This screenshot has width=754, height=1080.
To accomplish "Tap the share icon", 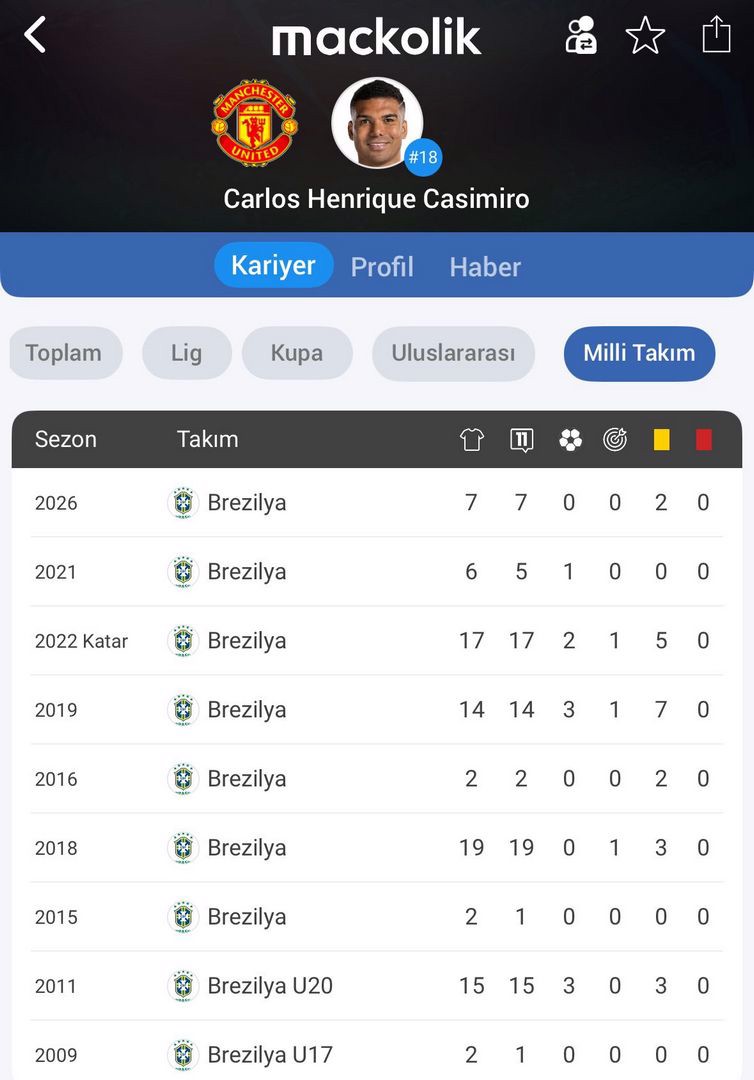I will pyautogui.click(x=716, y=35).
